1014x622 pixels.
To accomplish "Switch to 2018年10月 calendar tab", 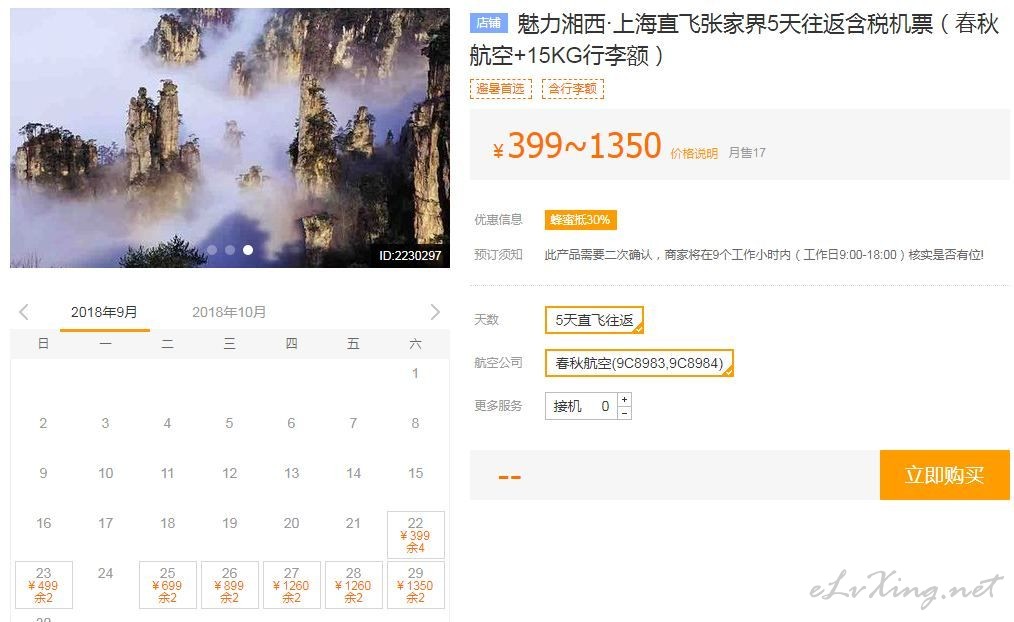I will (229, 312).
